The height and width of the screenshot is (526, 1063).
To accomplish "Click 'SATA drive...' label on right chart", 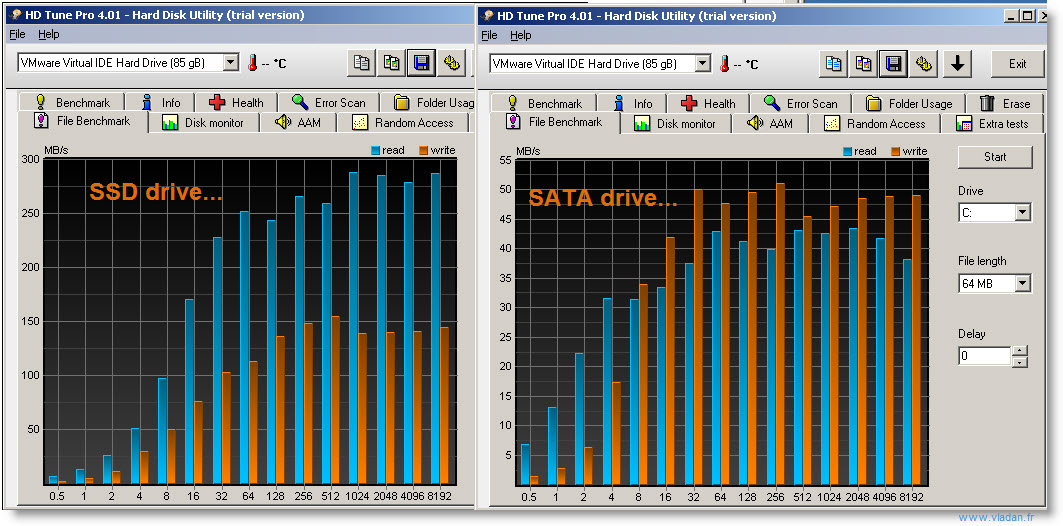I will 603,198.
